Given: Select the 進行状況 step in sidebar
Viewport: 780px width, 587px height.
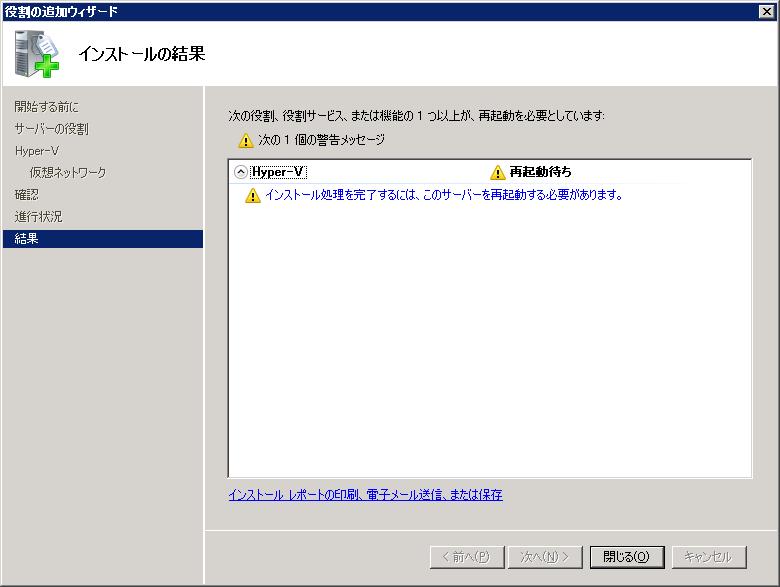Looking at the screenshot, I should pyautogui.click(x=38, y=216).
